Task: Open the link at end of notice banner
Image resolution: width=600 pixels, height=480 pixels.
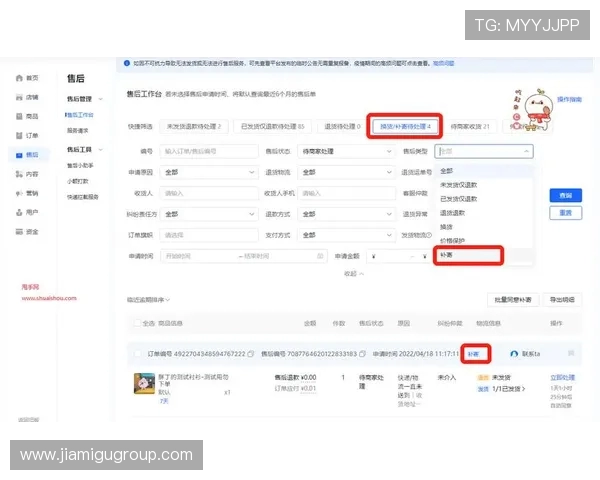Action: click(x=443, y=63)
